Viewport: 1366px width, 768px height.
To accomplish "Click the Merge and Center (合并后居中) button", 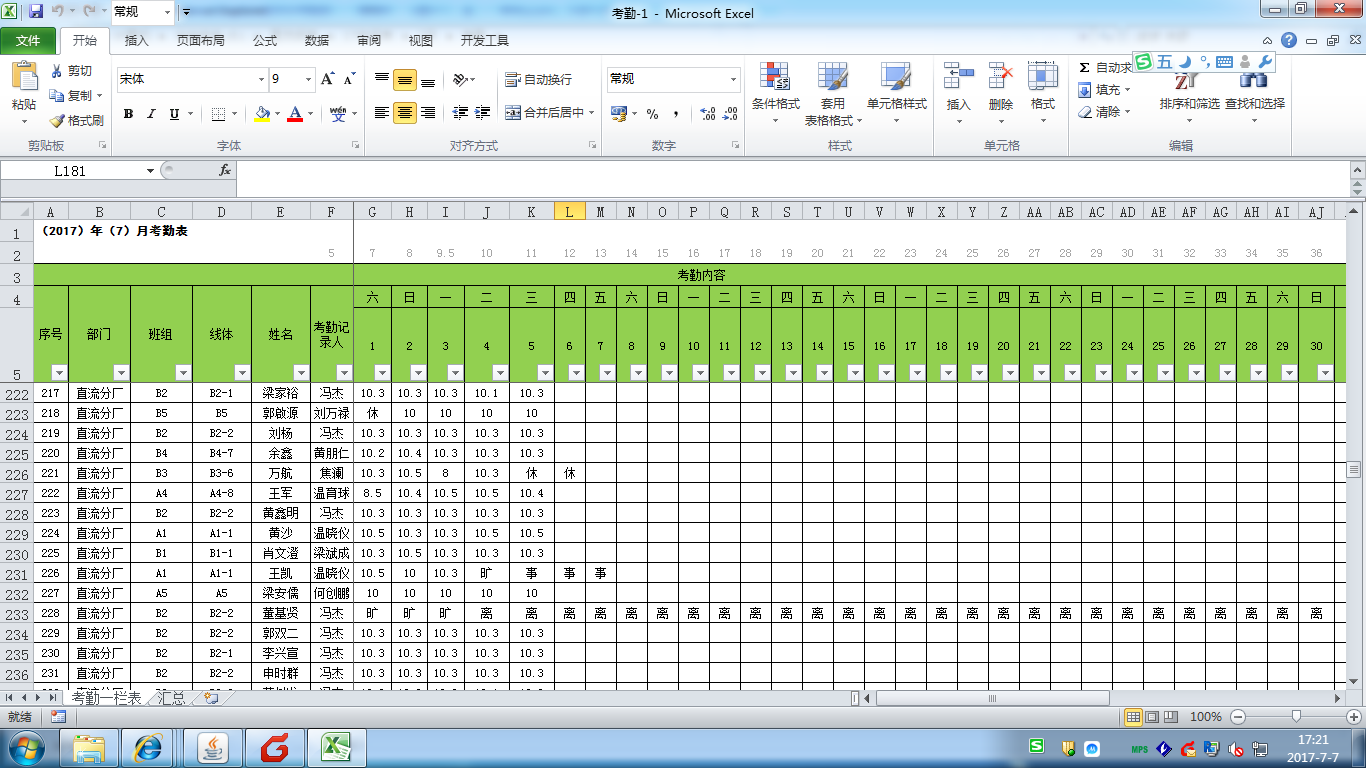I will [548, 113].
